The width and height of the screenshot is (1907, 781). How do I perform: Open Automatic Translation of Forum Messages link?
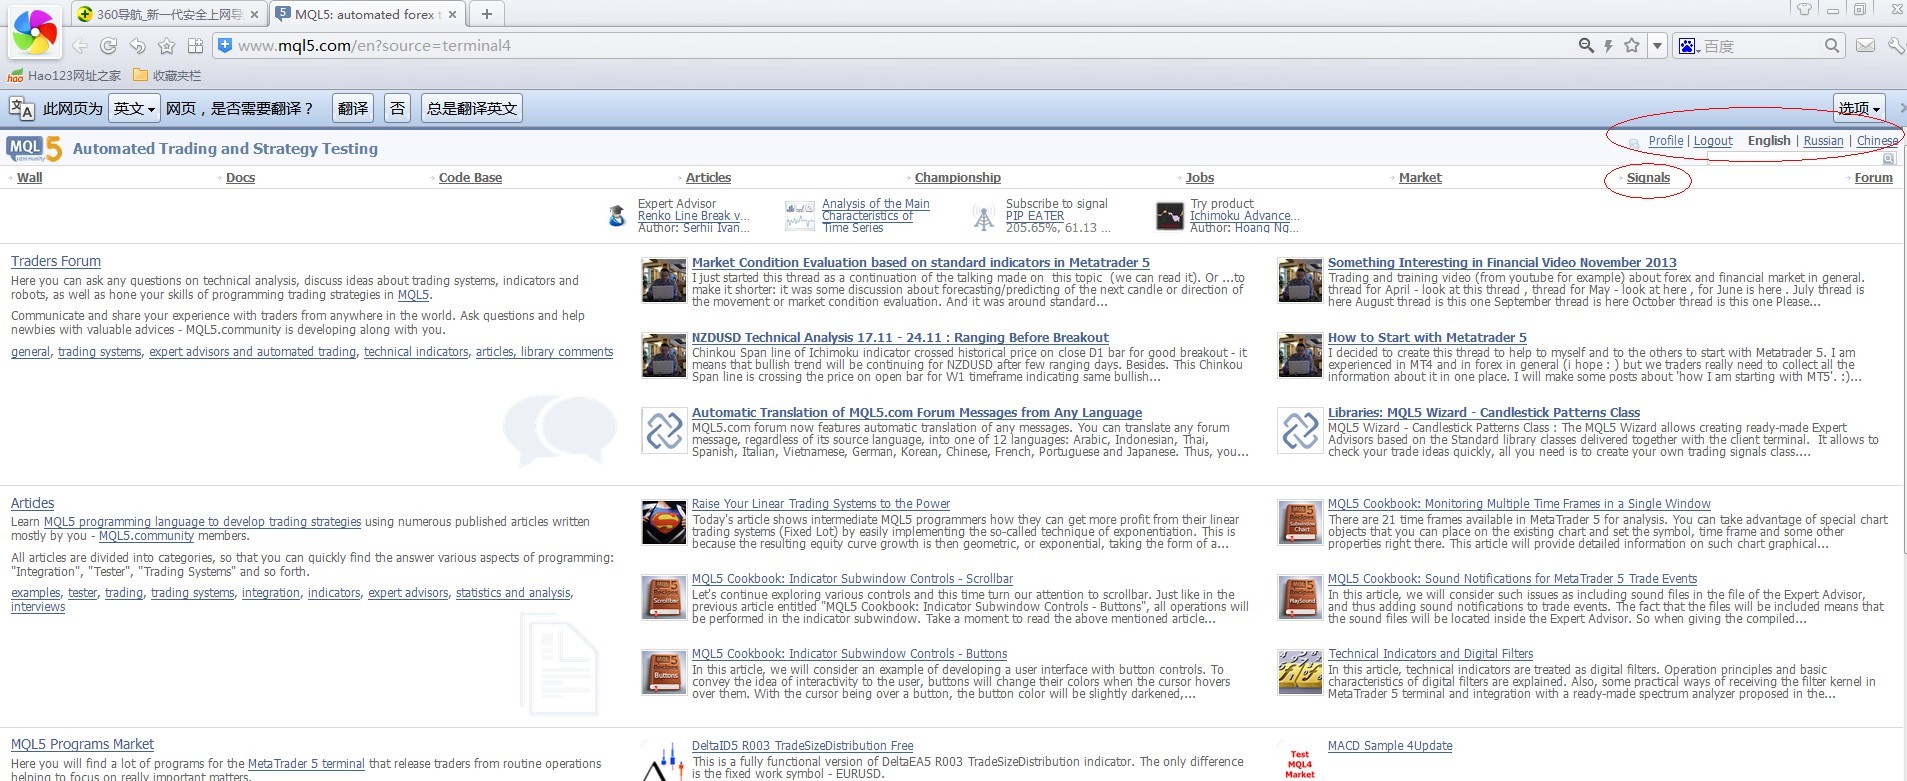coord(917,413)
